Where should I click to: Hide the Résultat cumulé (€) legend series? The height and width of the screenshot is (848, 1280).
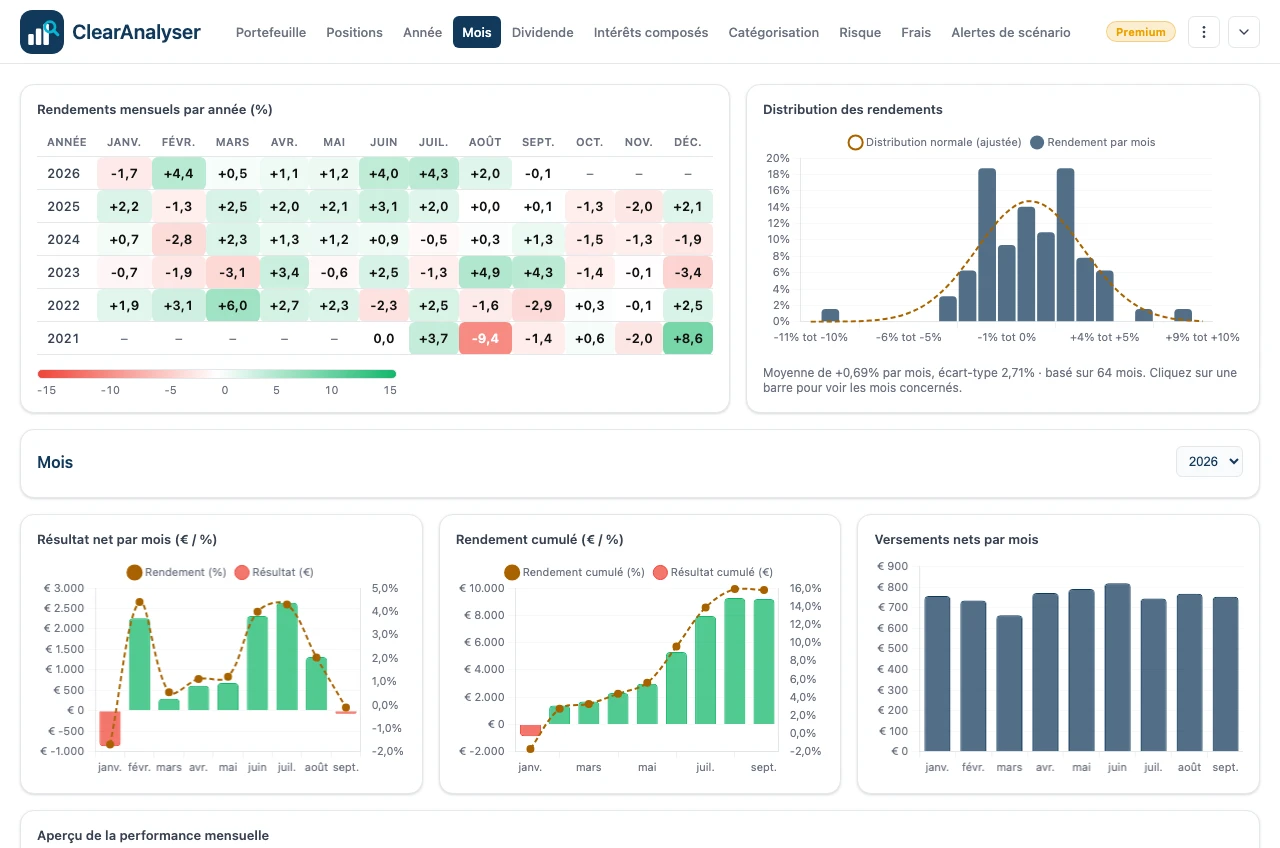tap(712, 572)
